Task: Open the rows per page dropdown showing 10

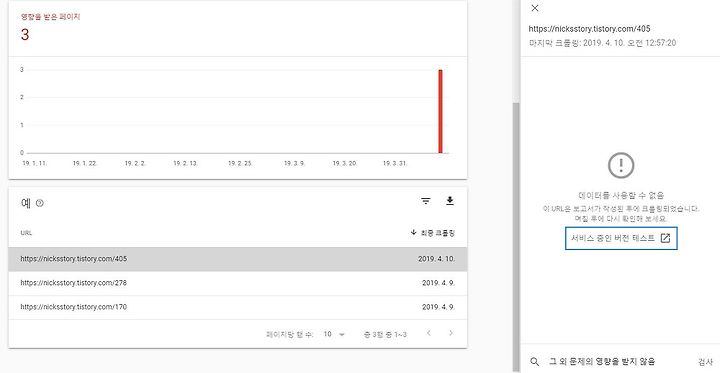Action: tap(334, 334)
